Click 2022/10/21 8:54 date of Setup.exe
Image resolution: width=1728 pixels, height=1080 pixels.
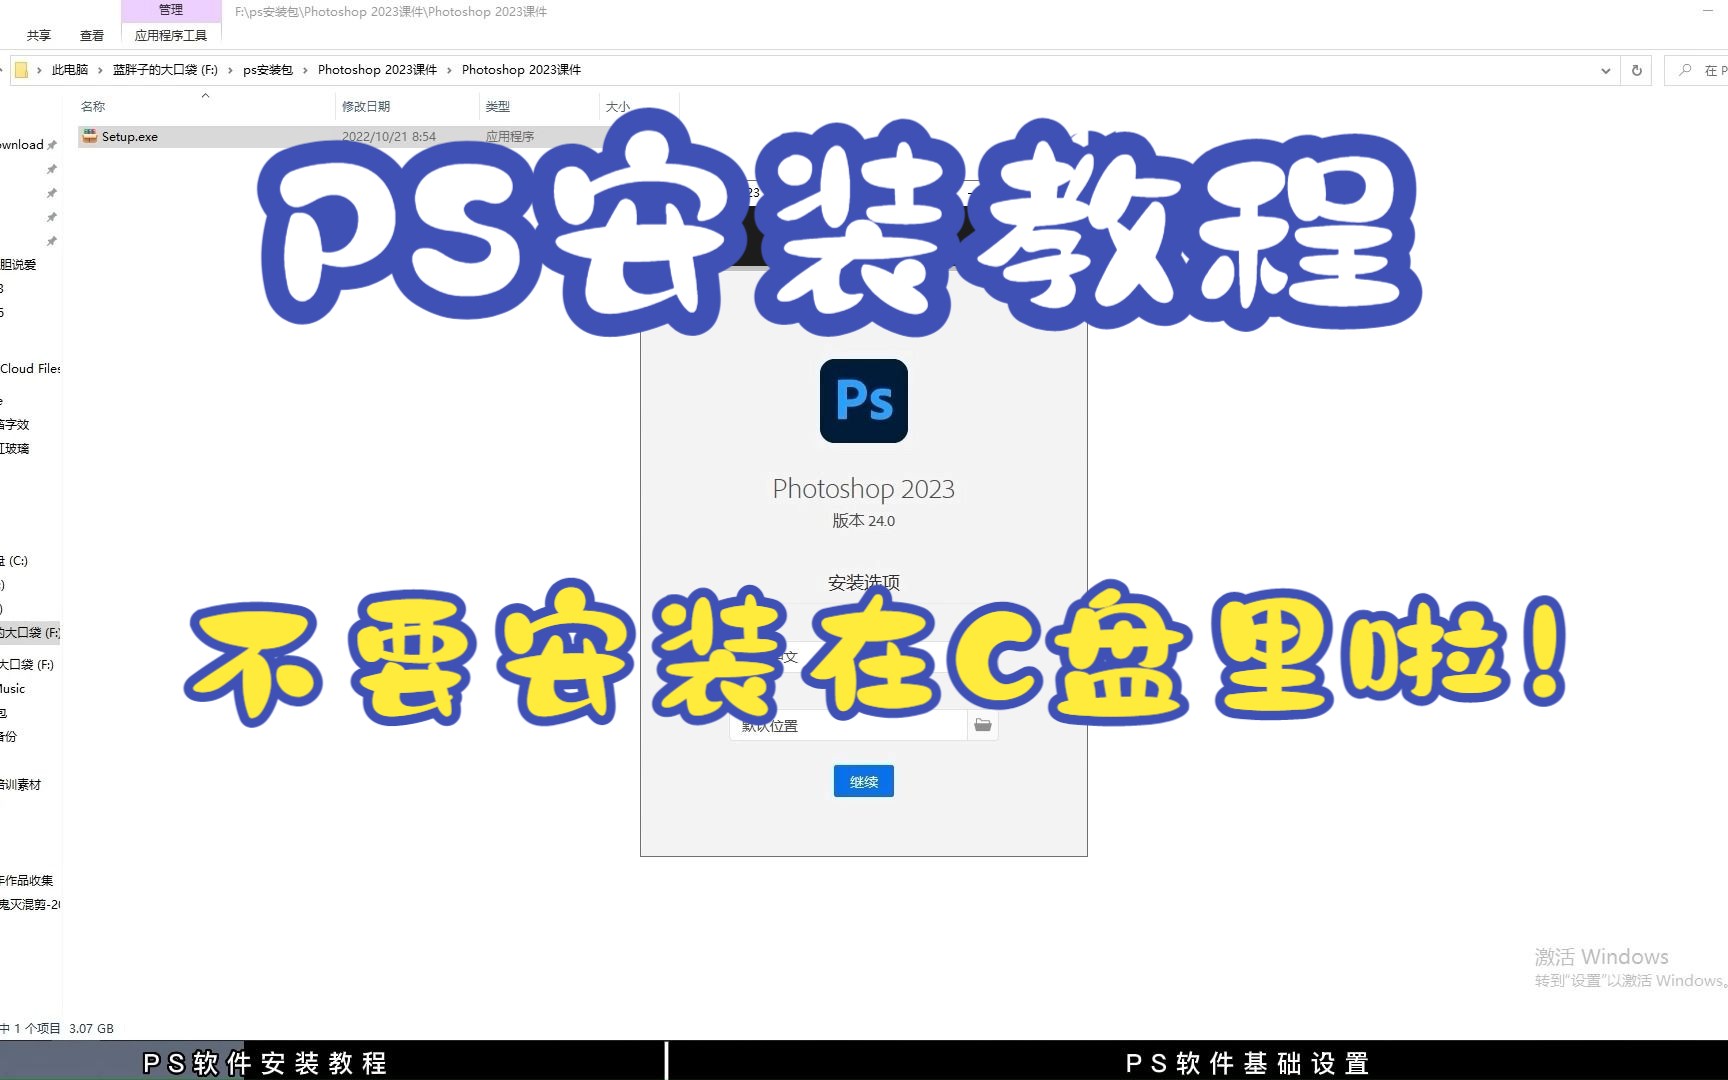(x=389, y=137)
